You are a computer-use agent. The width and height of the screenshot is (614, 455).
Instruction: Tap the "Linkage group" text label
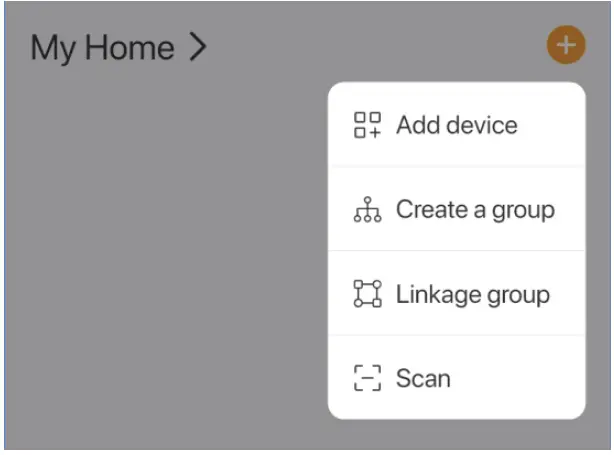tap(473, 295)
